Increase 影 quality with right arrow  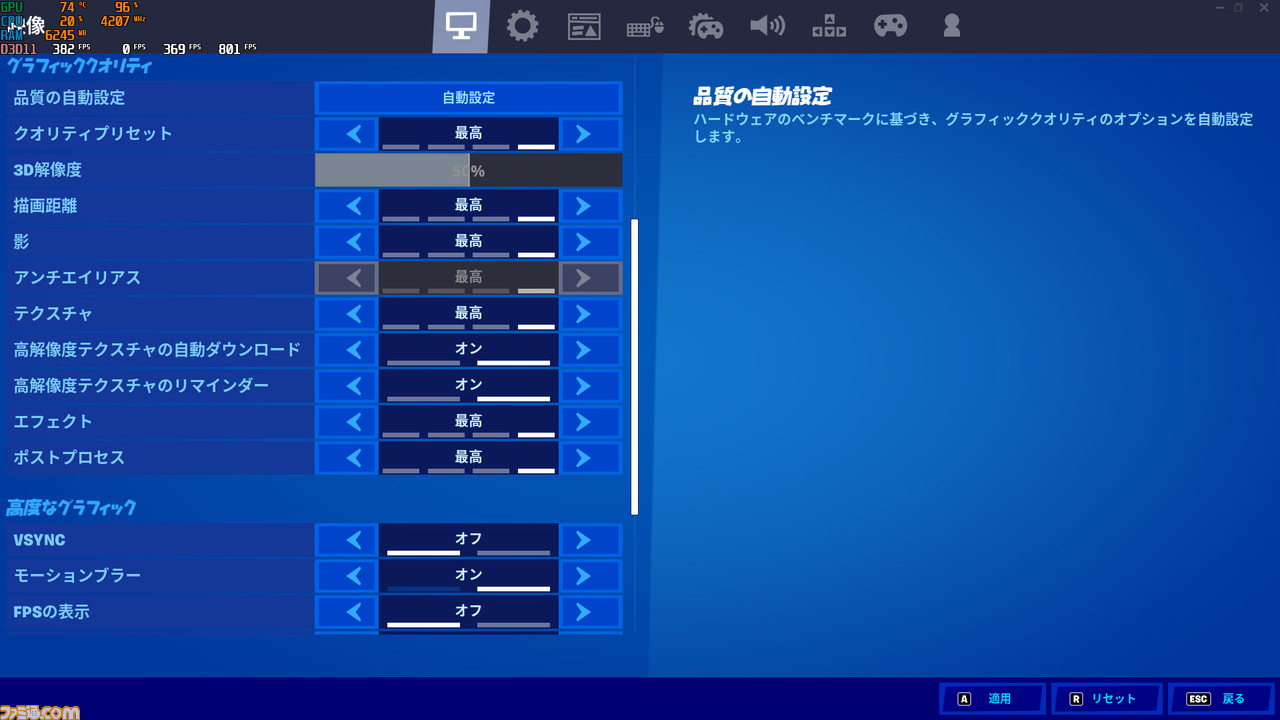[x=590, y=242]
